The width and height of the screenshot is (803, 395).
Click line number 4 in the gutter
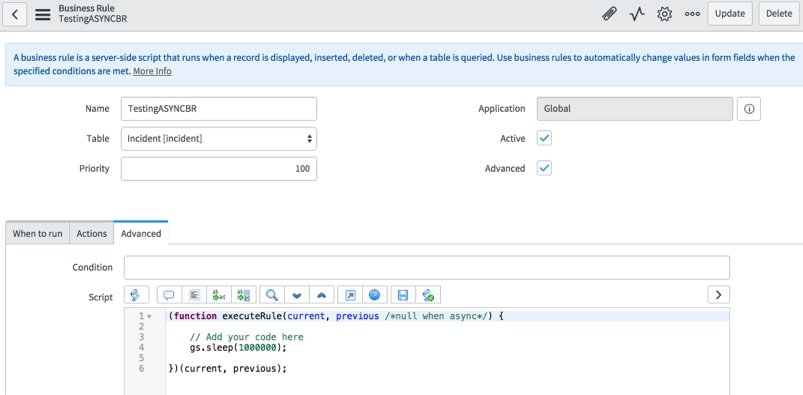point(141,348)
